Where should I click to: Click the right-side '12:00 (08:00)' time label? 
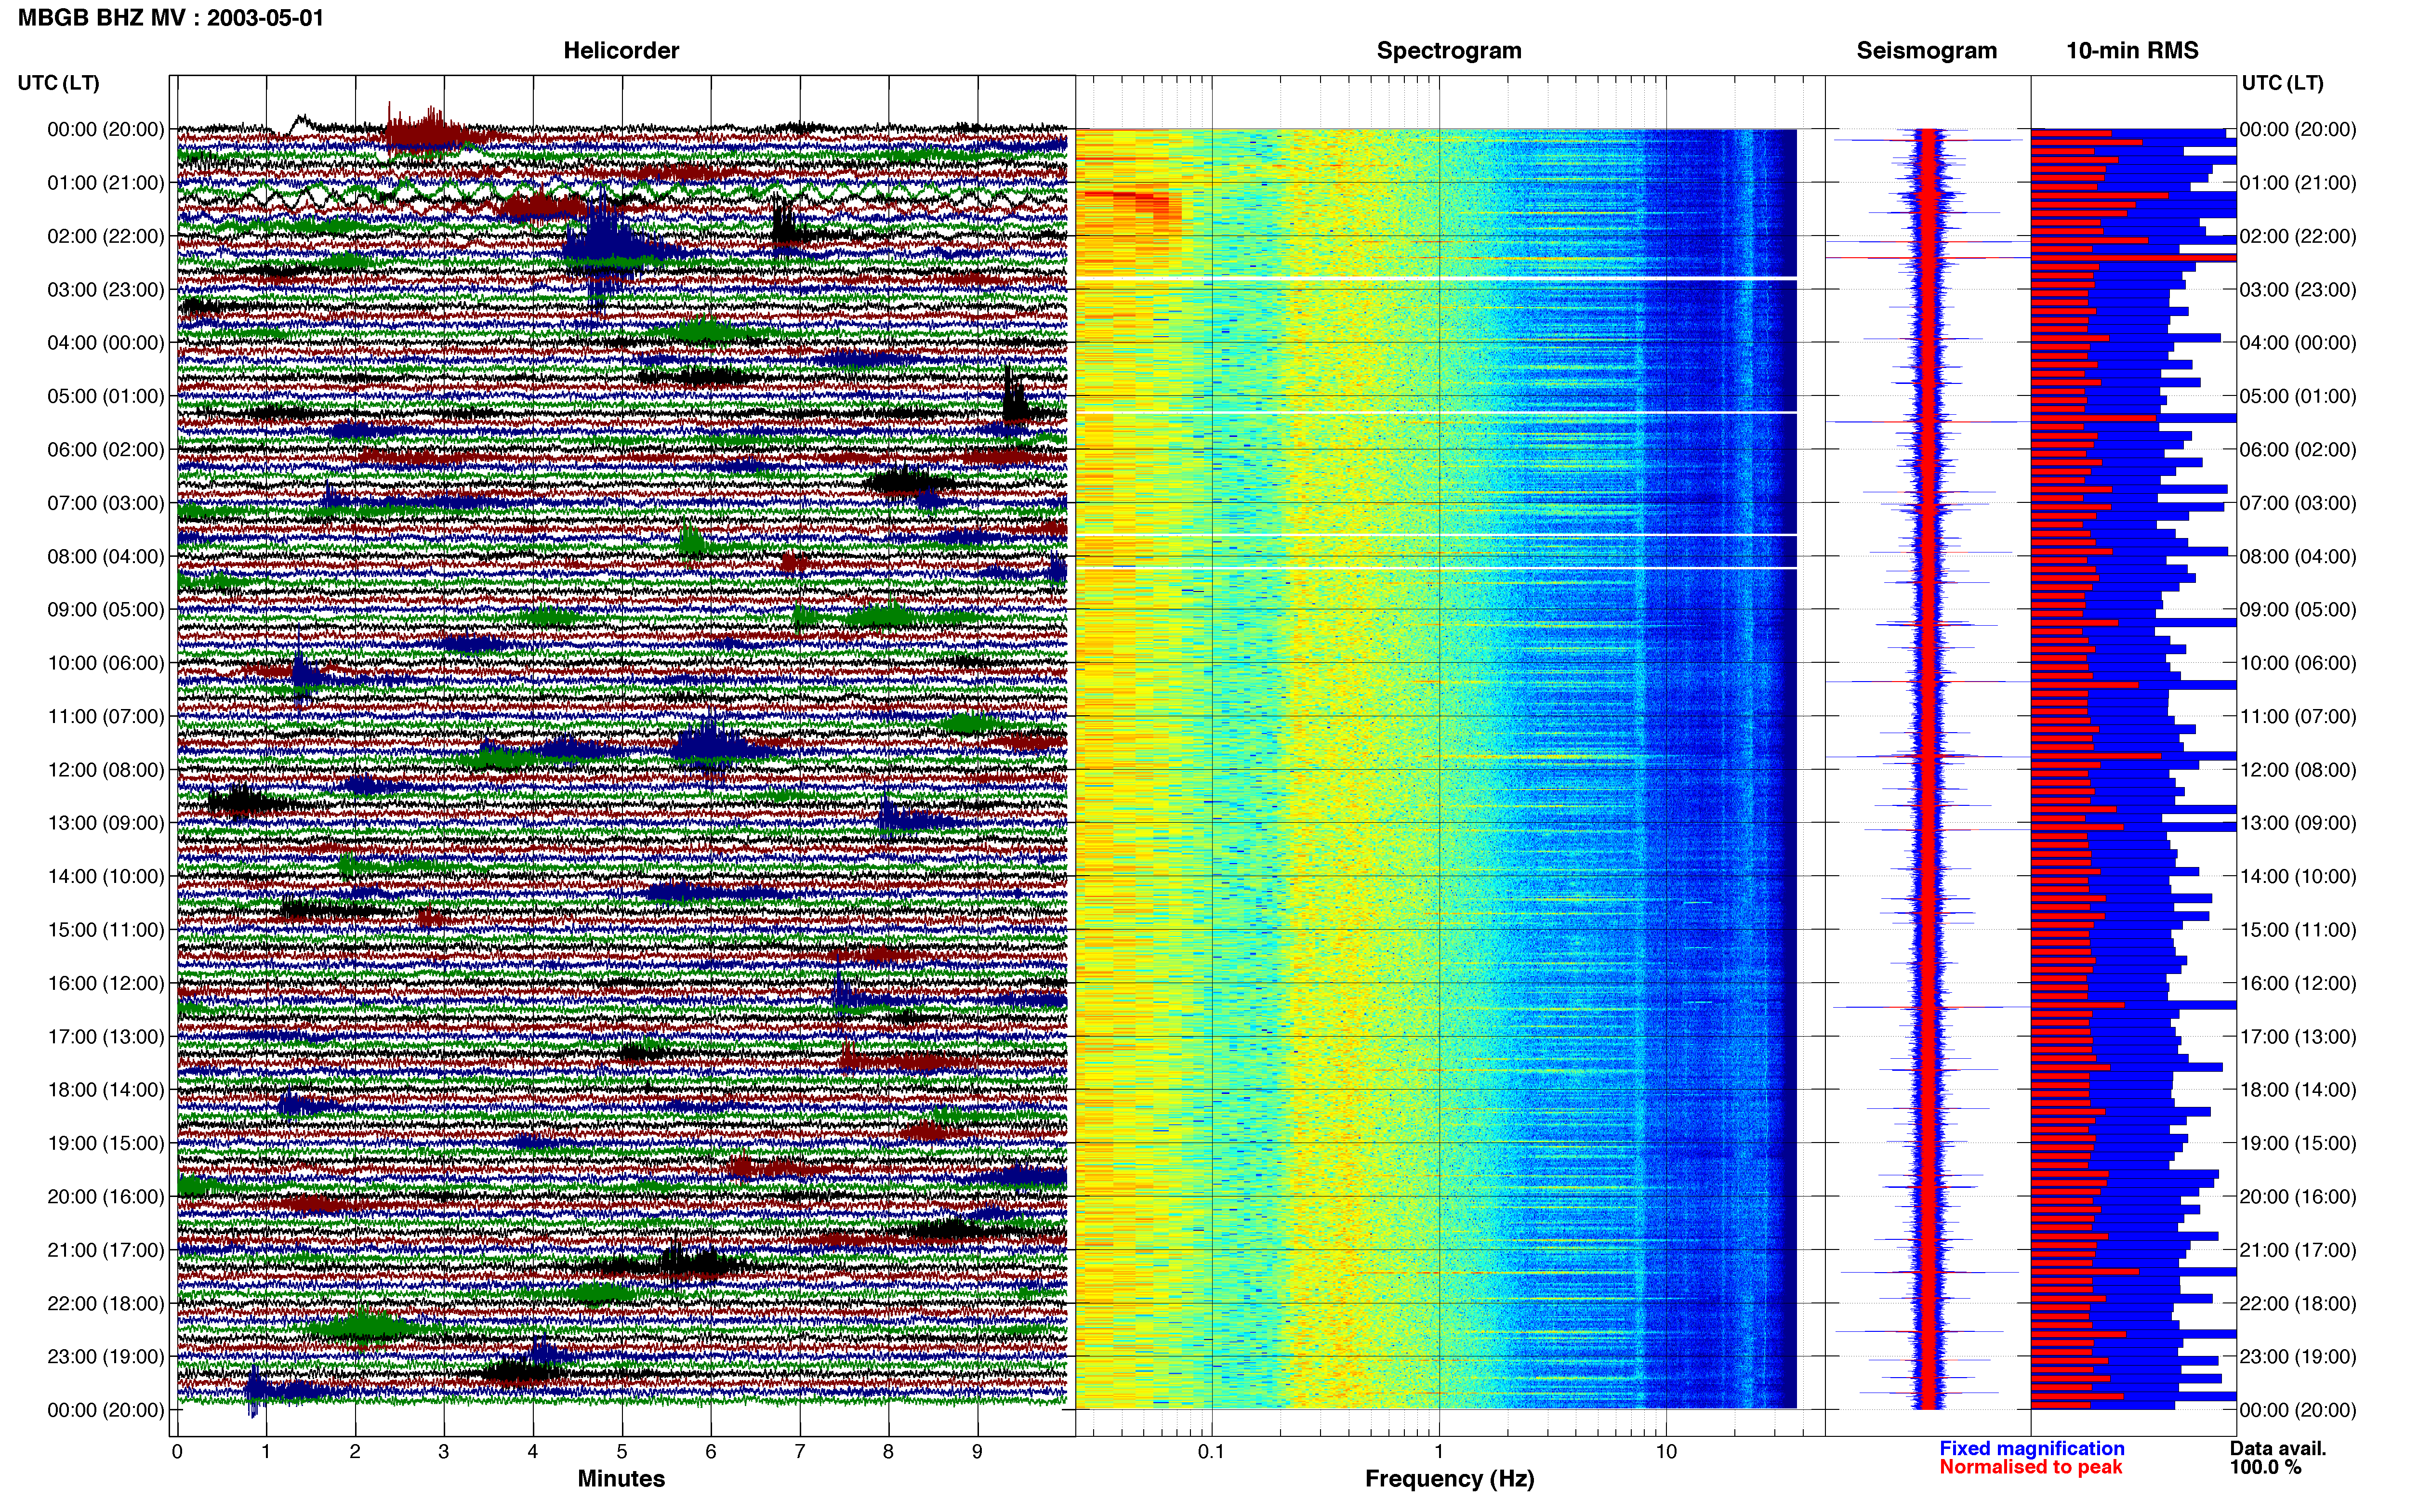2298,770
